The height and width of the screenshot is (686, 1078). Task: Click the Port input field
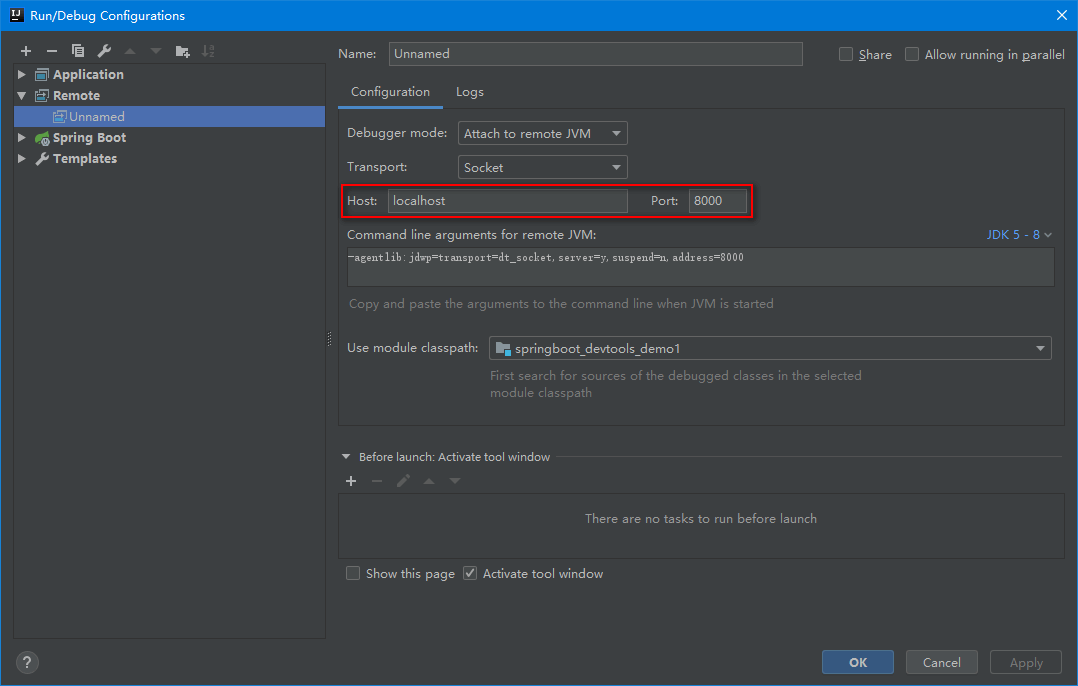tap(717, 201)
